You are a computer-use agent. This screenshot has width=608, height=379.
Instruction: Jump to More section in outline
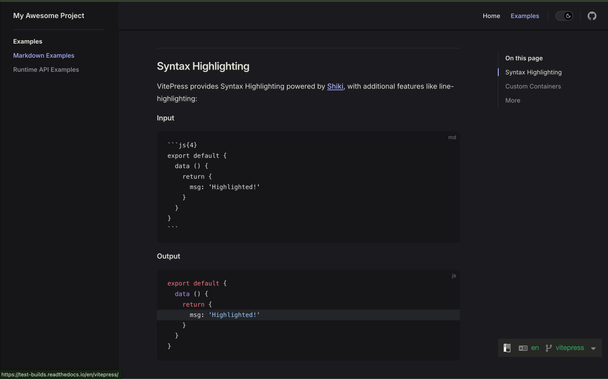tap(513, 100)
